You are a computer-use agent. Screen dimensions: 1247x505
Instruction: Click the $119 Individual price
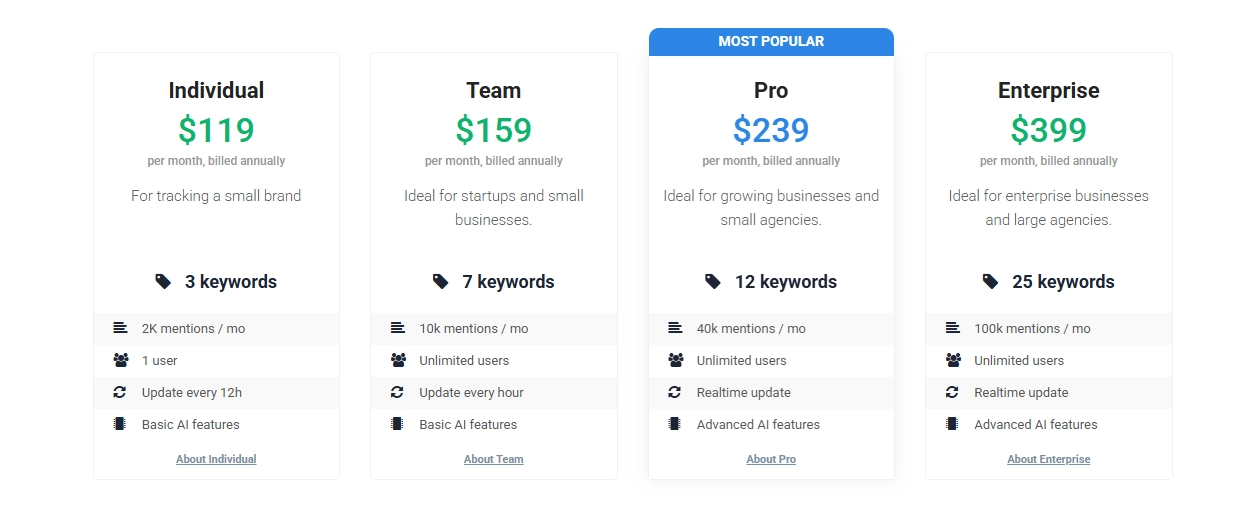click(216, 130)
